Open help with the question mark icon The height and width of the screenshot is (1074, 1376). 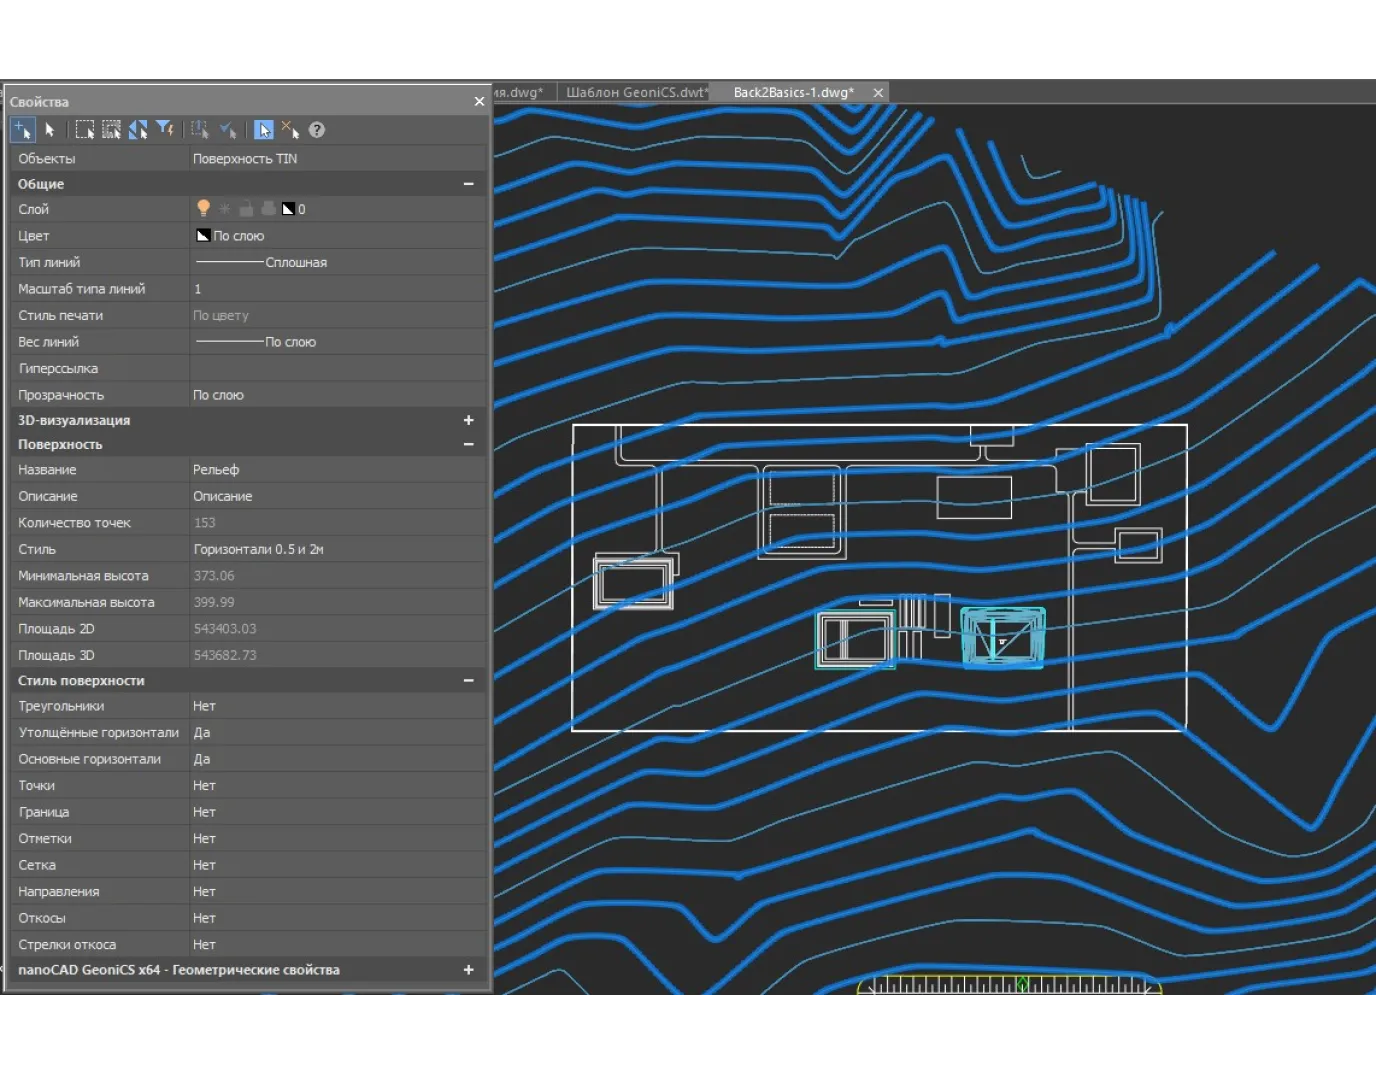pos(317,130)
